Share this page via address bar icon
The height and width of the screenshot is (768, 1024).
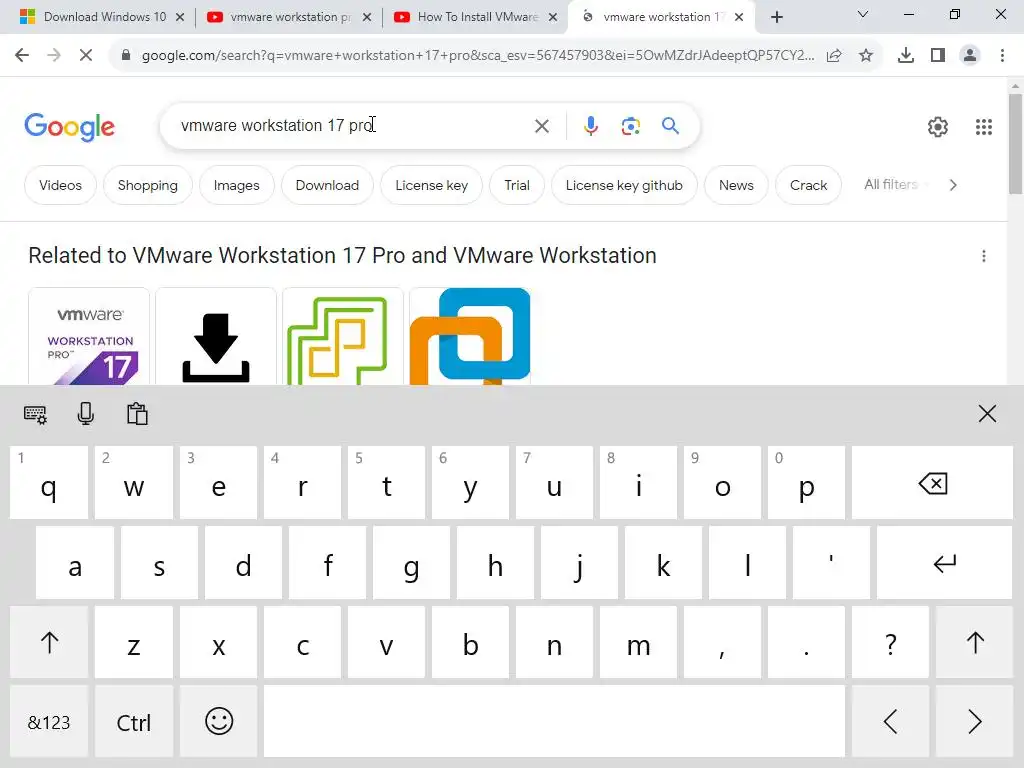click(x=834, y=56)
